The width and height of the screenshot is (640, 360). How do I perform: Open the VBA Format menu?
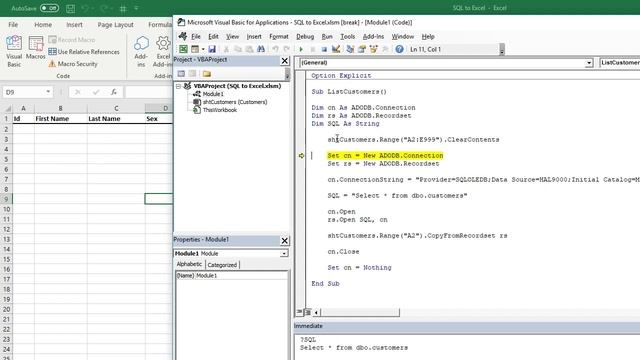[279, 36]
